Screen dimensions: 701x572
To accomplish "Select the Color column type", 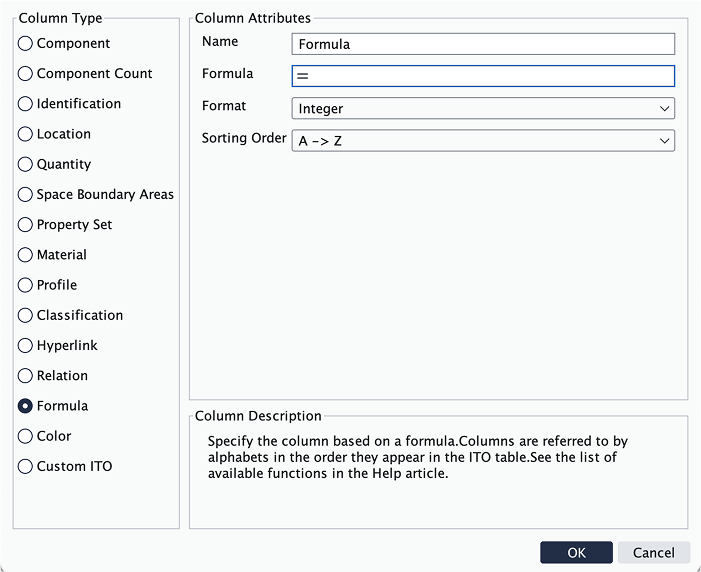I will (x=26, y=436).
